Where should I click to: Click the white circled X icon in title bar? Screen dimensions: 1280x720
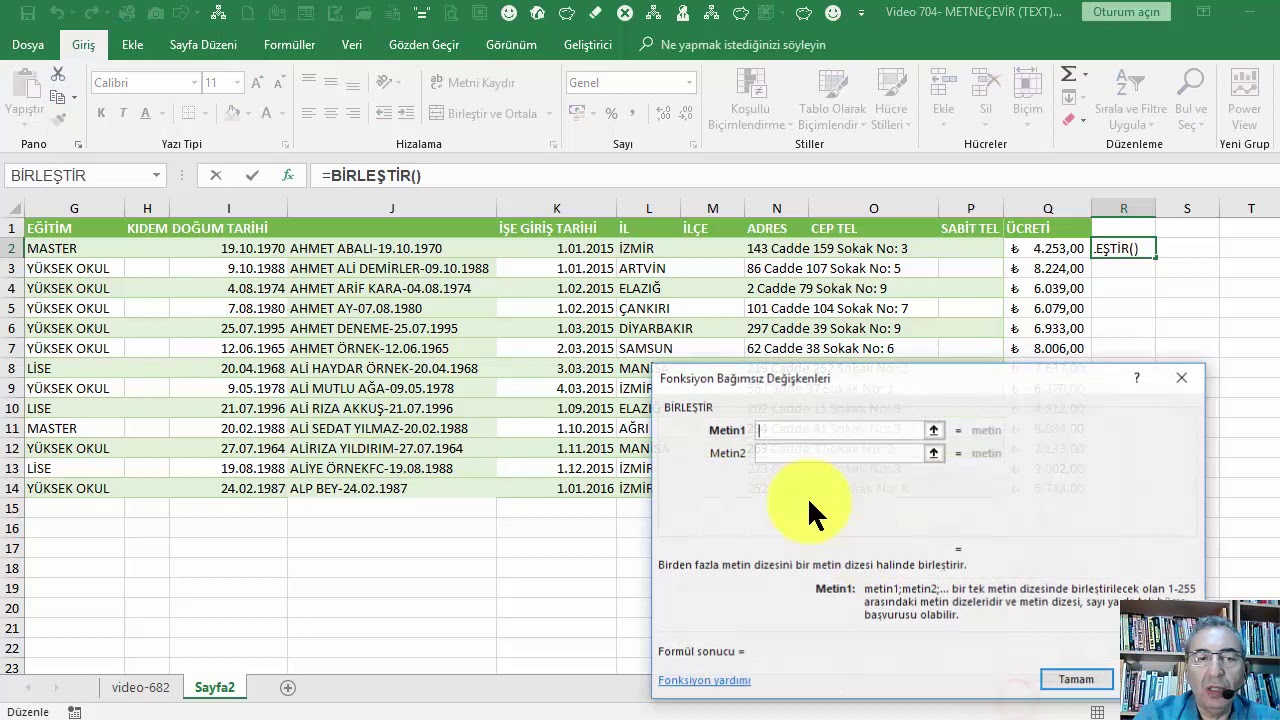click(625, 13)
